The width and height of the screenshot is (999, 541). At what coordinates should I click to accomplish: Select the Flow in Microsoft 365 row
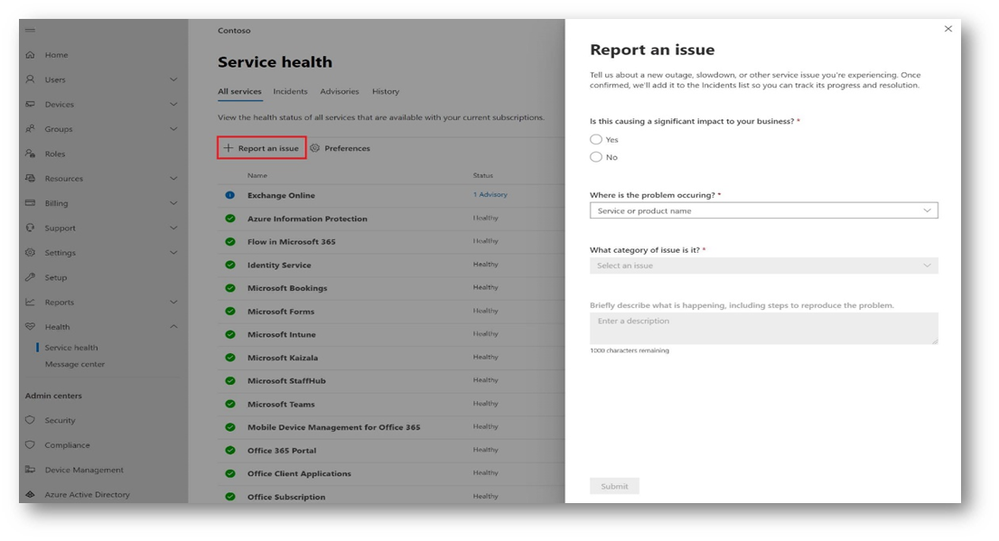tap(391, 242)
